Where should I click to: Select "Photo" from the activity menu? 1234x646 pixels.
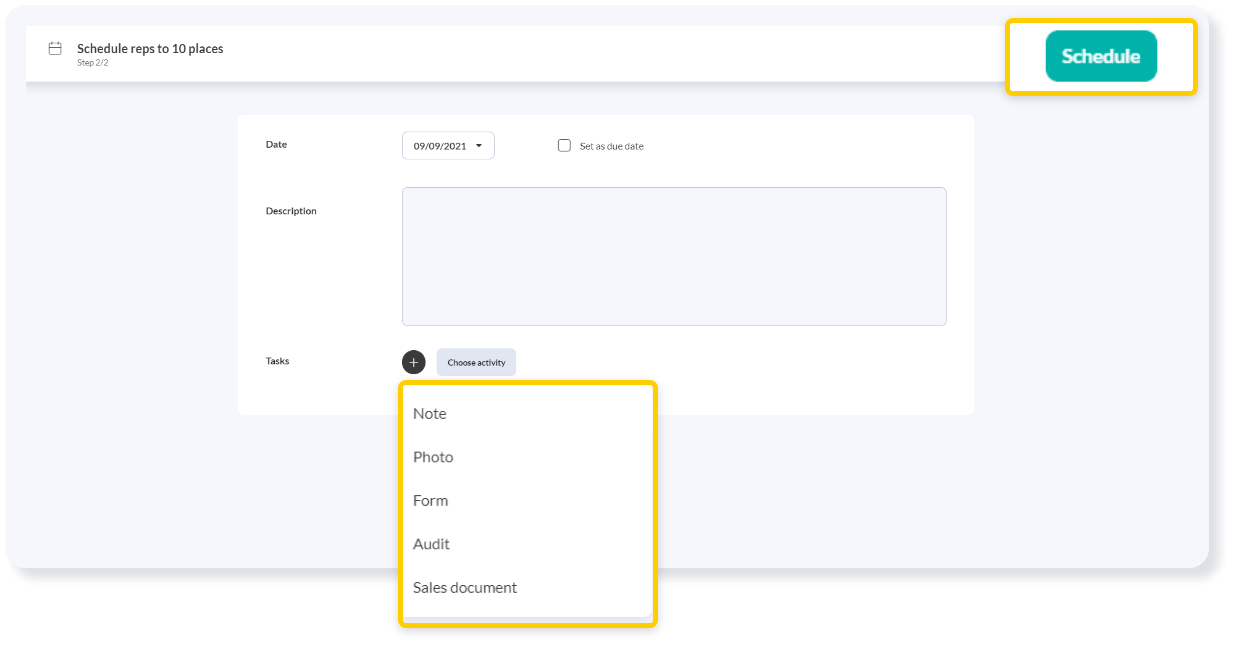click(x=433, y=457)
